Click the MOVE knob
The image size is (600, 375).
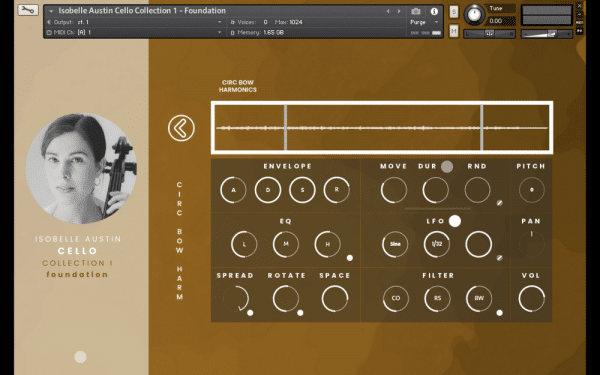click(x=394, y=190)
